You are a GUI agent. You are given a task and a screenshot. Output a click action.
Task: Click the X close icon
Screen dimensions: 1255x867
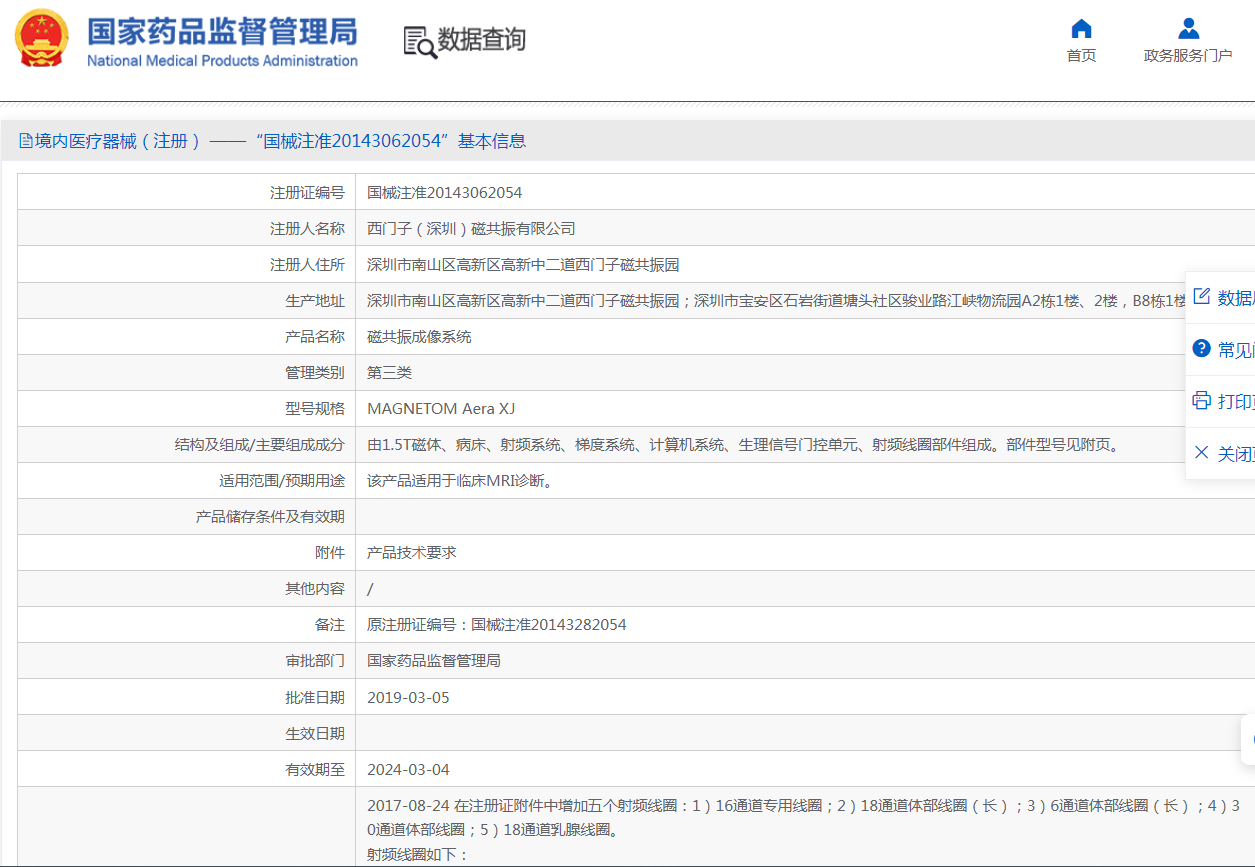1202,452
